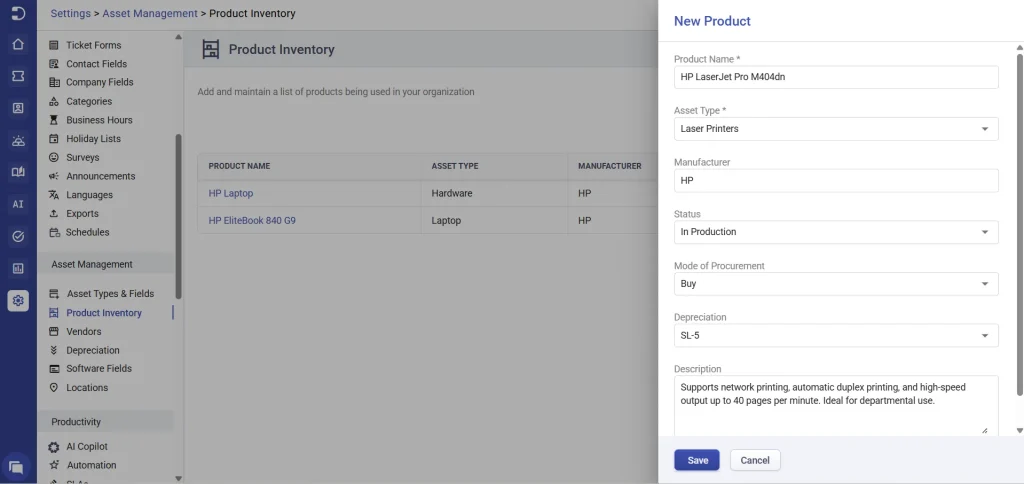Click the Exports upload icon
1024x484 pixels.
point(54,214)
